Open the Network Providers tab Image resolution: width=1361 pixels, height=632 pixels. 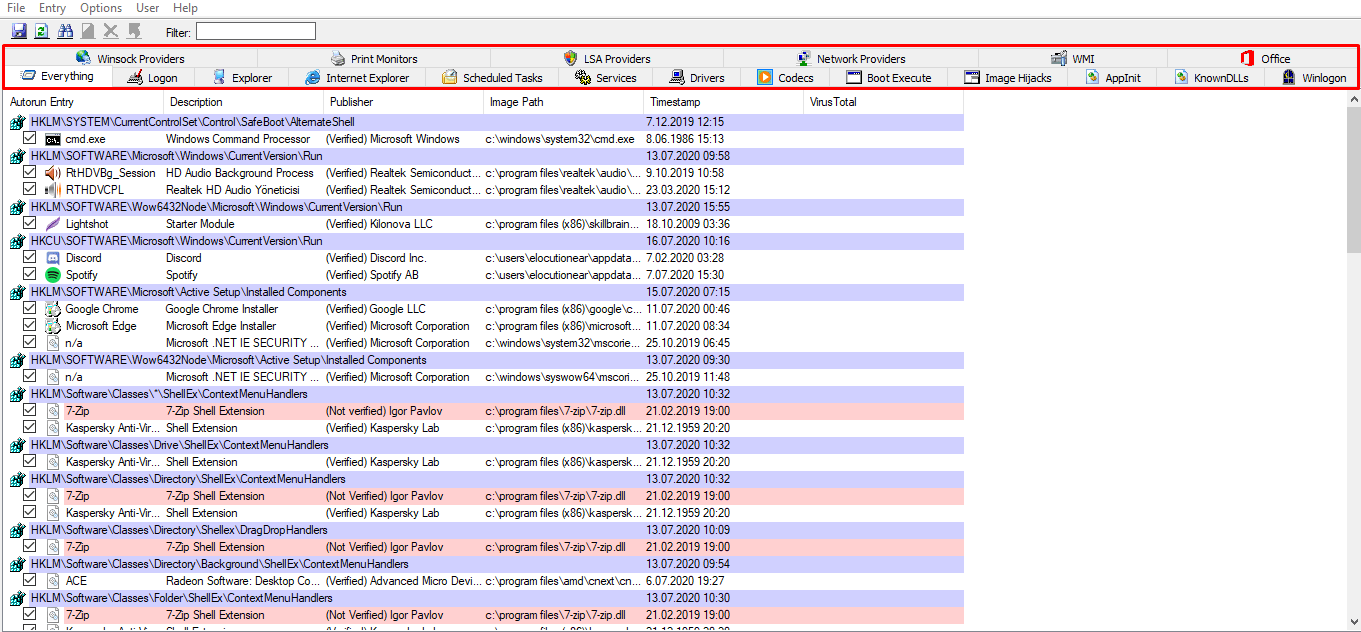(851, 59)
